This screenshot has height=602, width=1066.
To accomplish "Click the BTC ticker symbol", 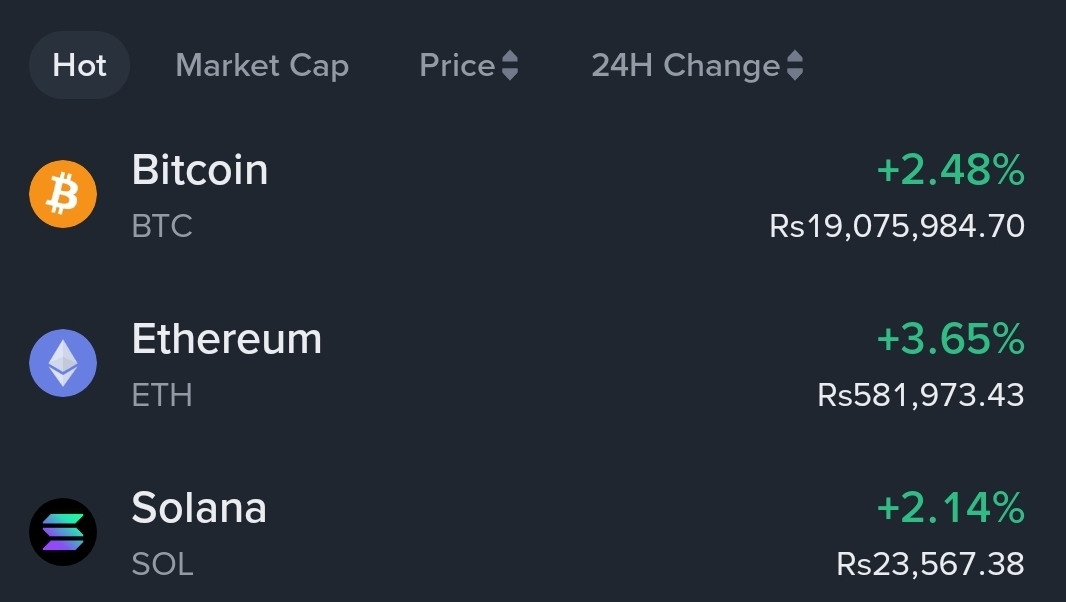I will [x=162, y=226].
